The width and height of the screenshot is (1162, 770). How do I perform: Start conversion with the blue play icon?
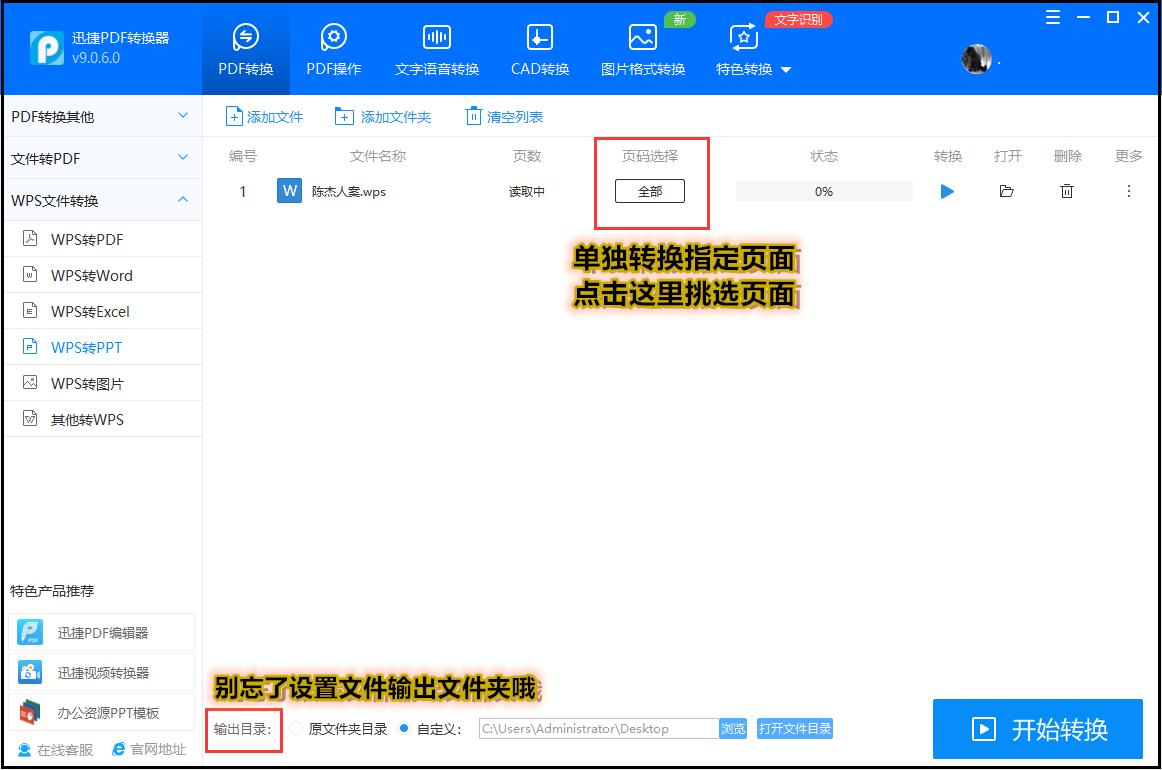tap(947, 191)
